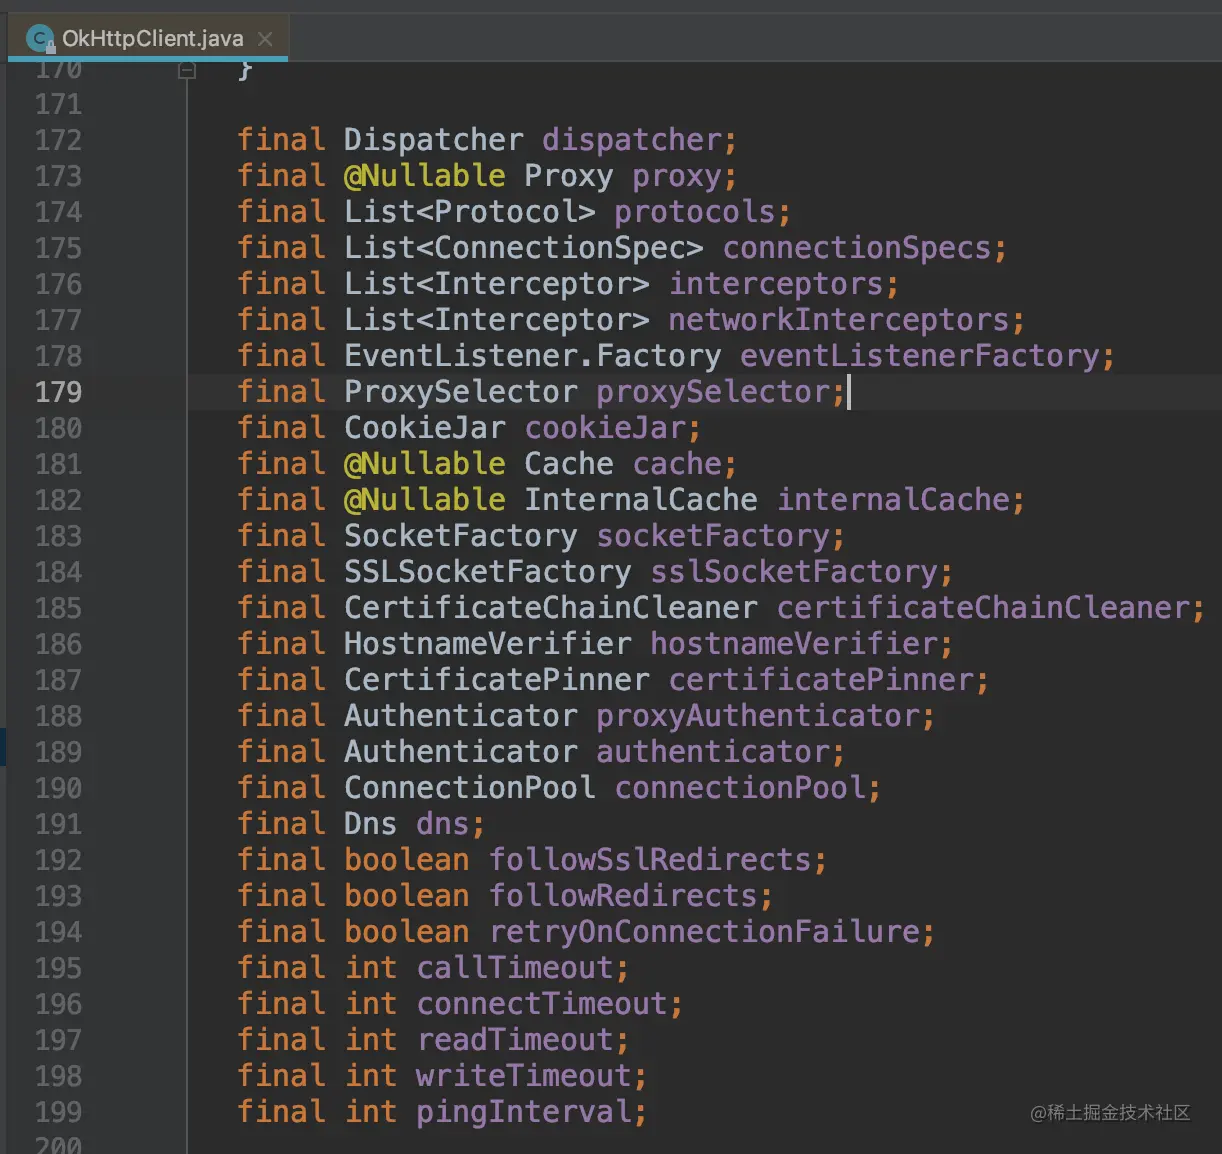Click the 'certificatePinner' field name
Viewport: 1222px width, 1154px height.
coord(821,680)
